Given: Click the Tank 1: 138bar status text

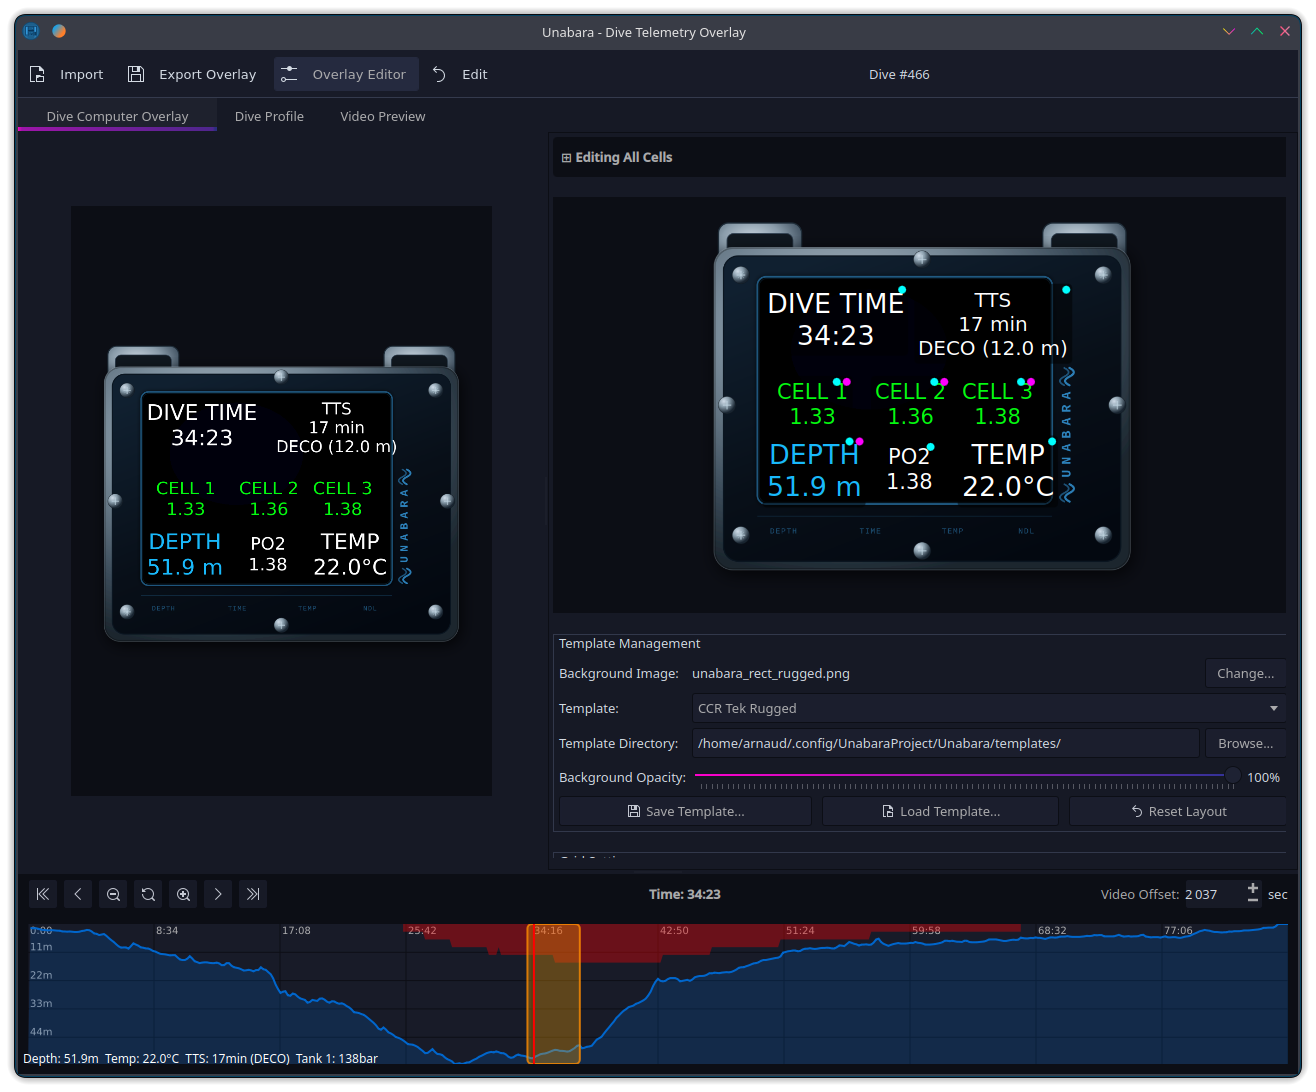Looking at the screenshot, I should click(x=337, y=1058).
